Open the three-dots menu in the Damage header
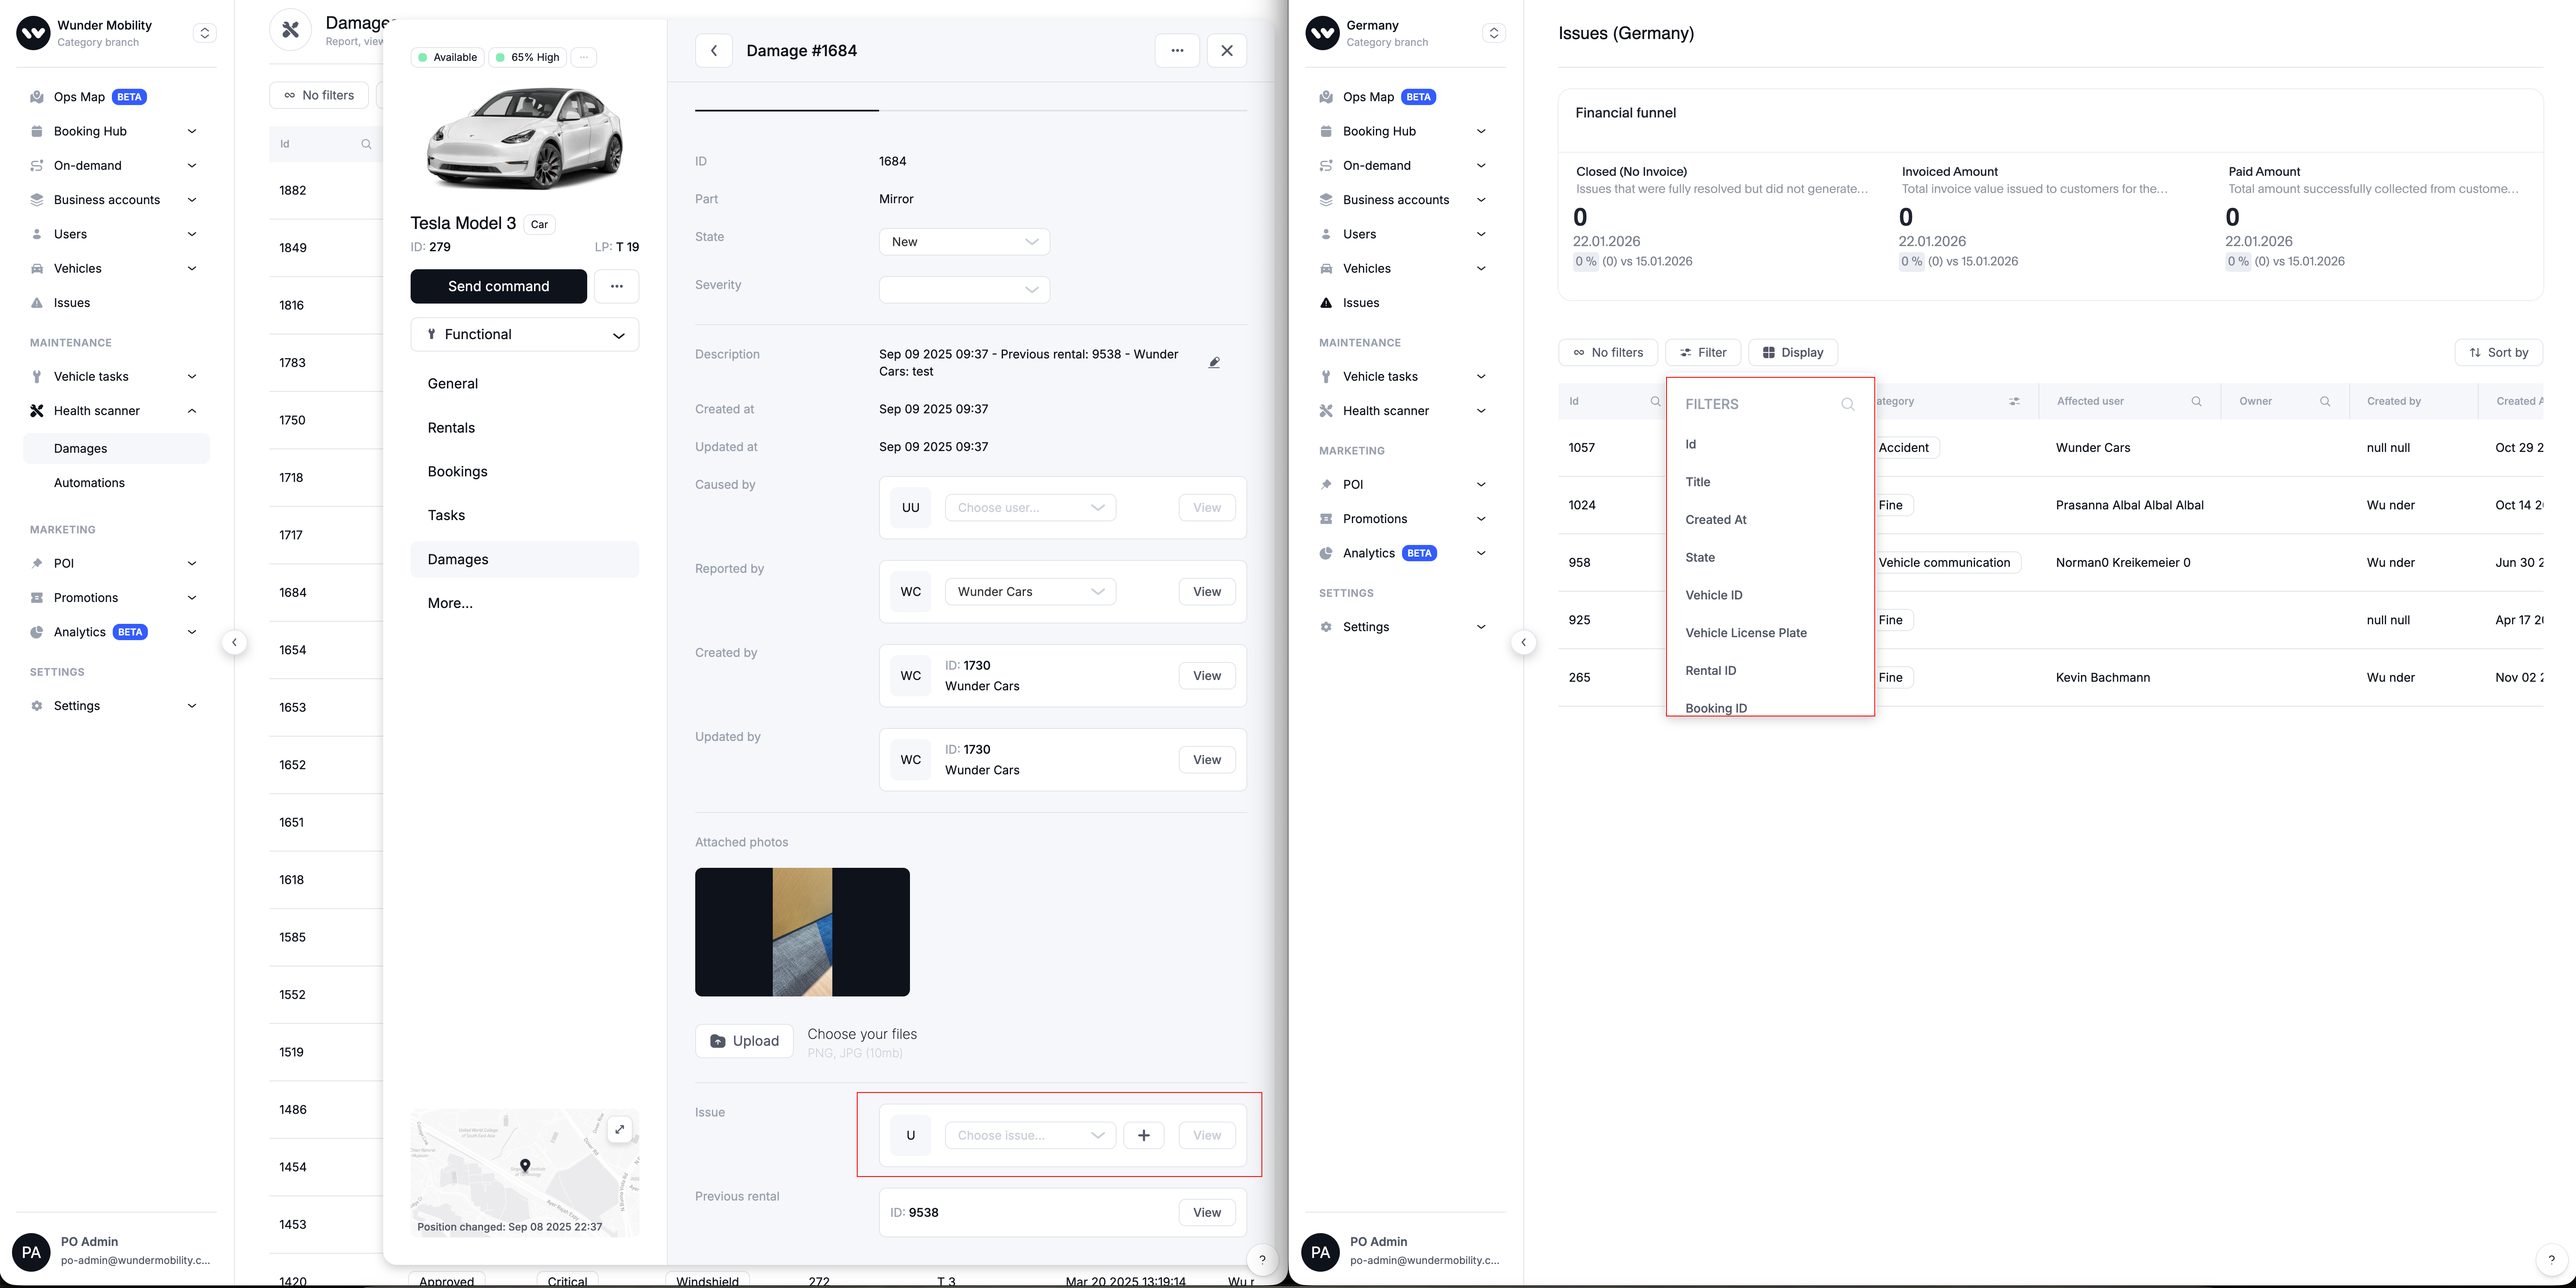Screen dimensions: 2576x1288 click(1177, 51)
